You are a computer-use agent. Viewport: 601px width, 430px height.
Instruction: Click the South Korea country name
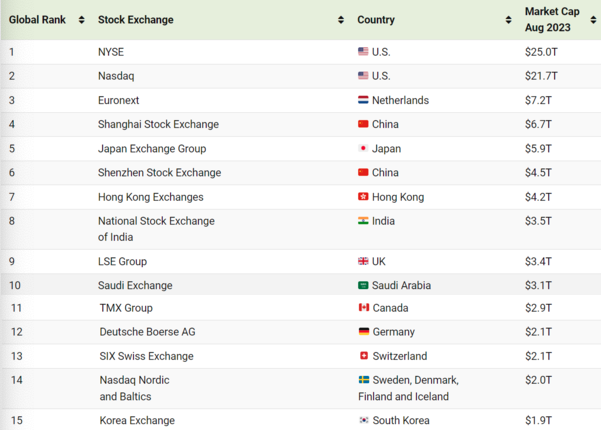[401, 420]
